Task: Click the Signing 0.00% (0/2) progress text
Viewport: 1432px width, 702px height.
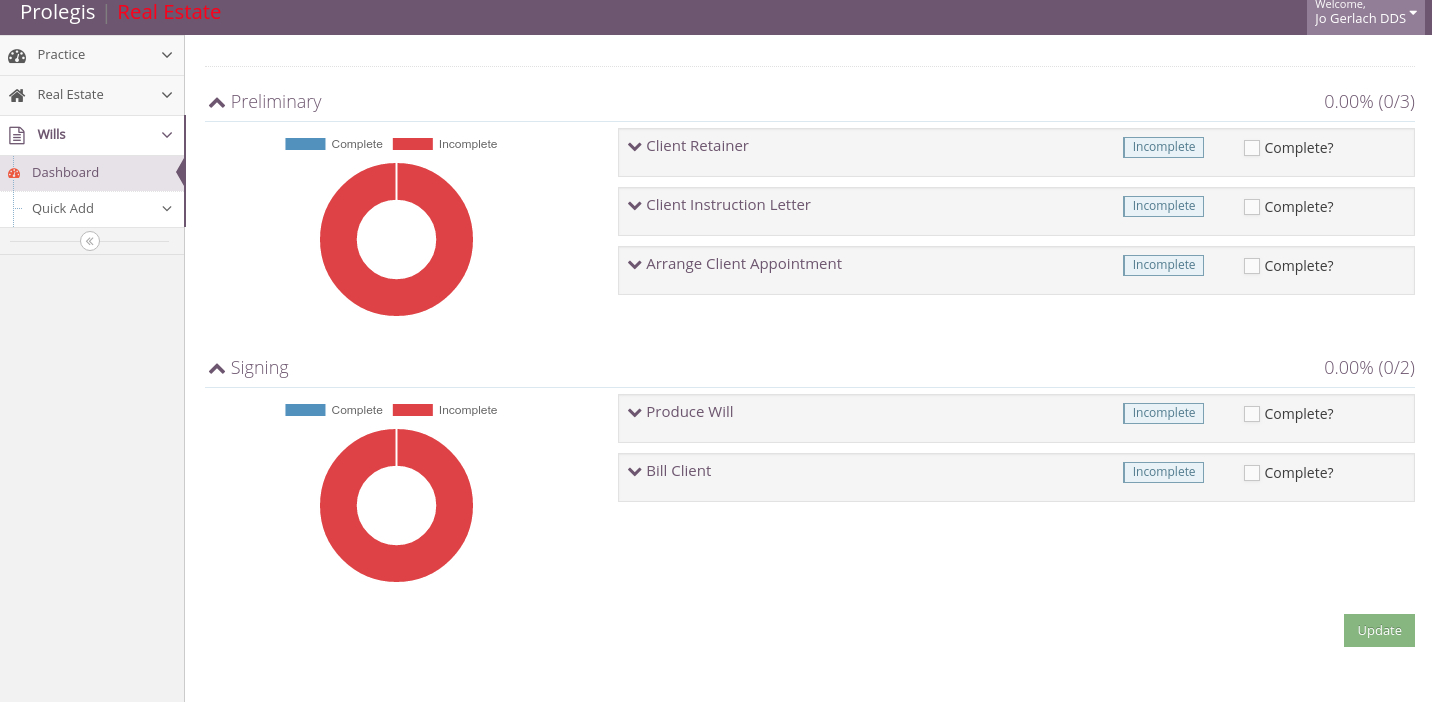Action: point(1369,368)
